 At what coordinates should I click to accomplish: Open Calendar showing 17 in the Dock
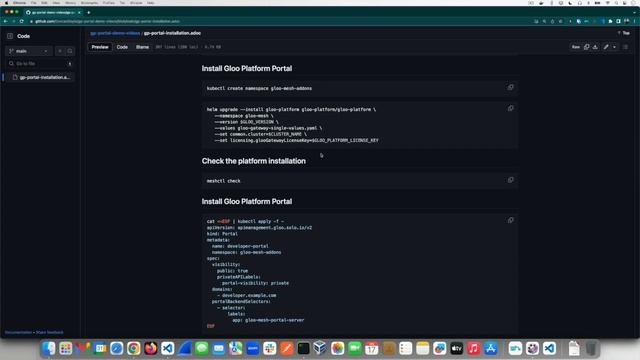pos(371,349)
